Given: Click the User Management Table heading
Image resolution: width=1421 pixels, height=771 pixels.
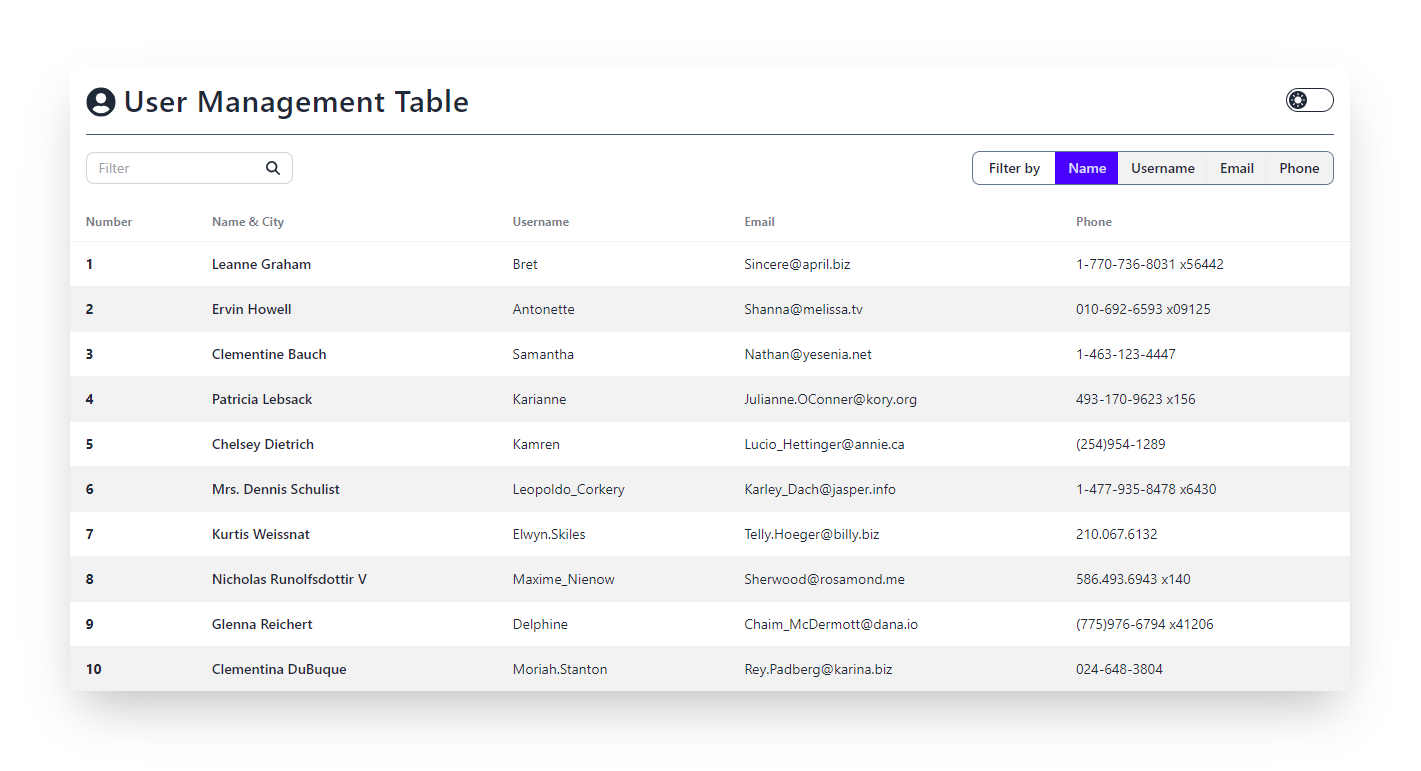Looking at the screenshot, I should pos(296,102).
